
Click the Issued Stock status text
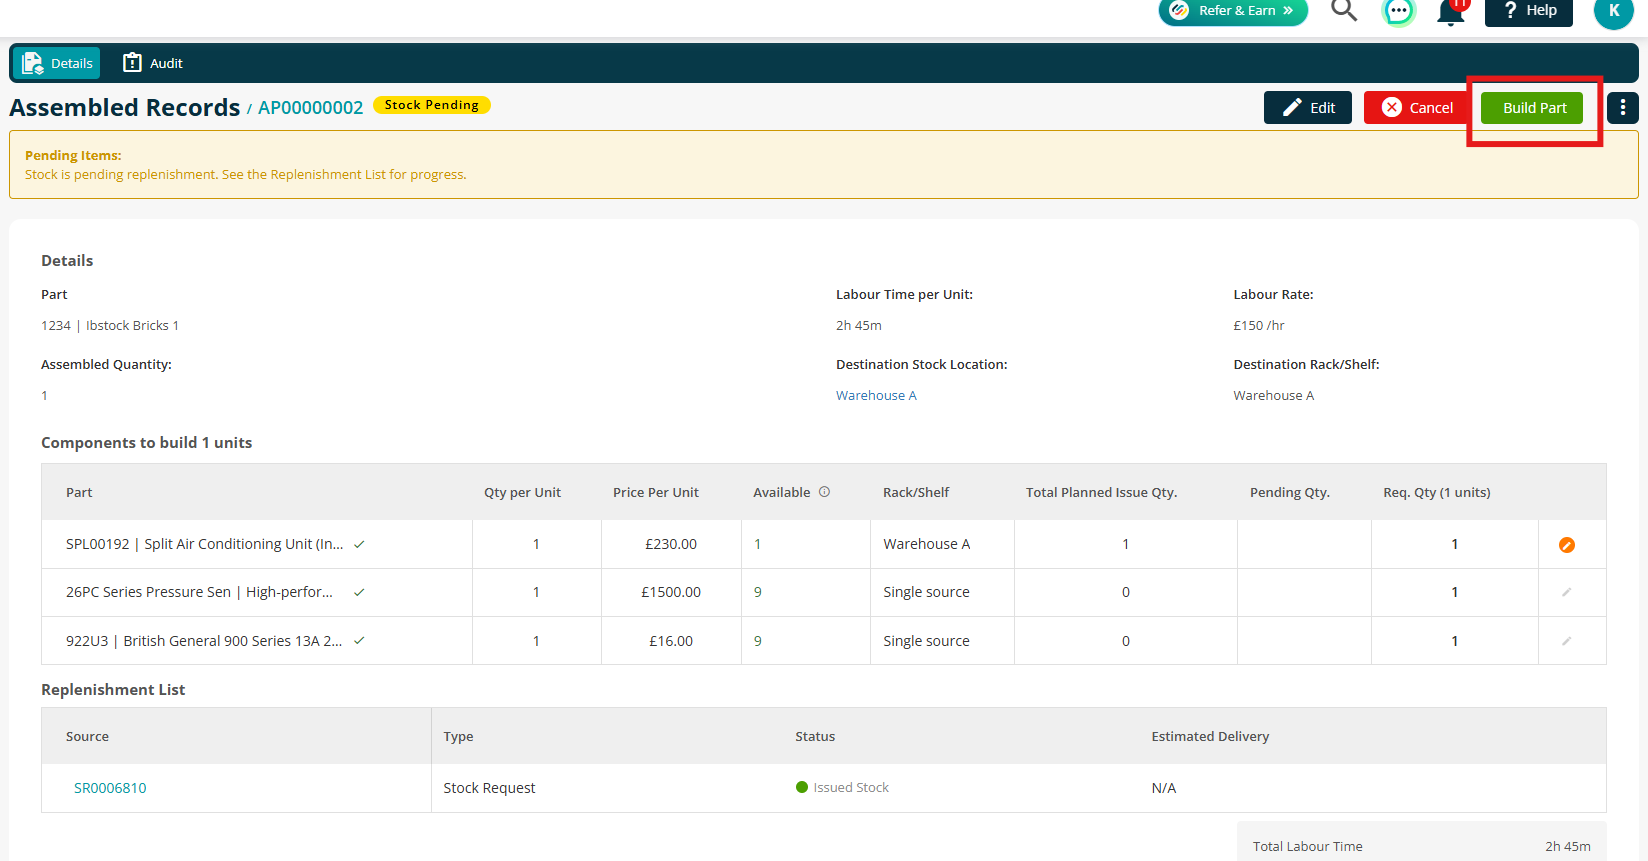pyautogui.click(x=851, y=788)
